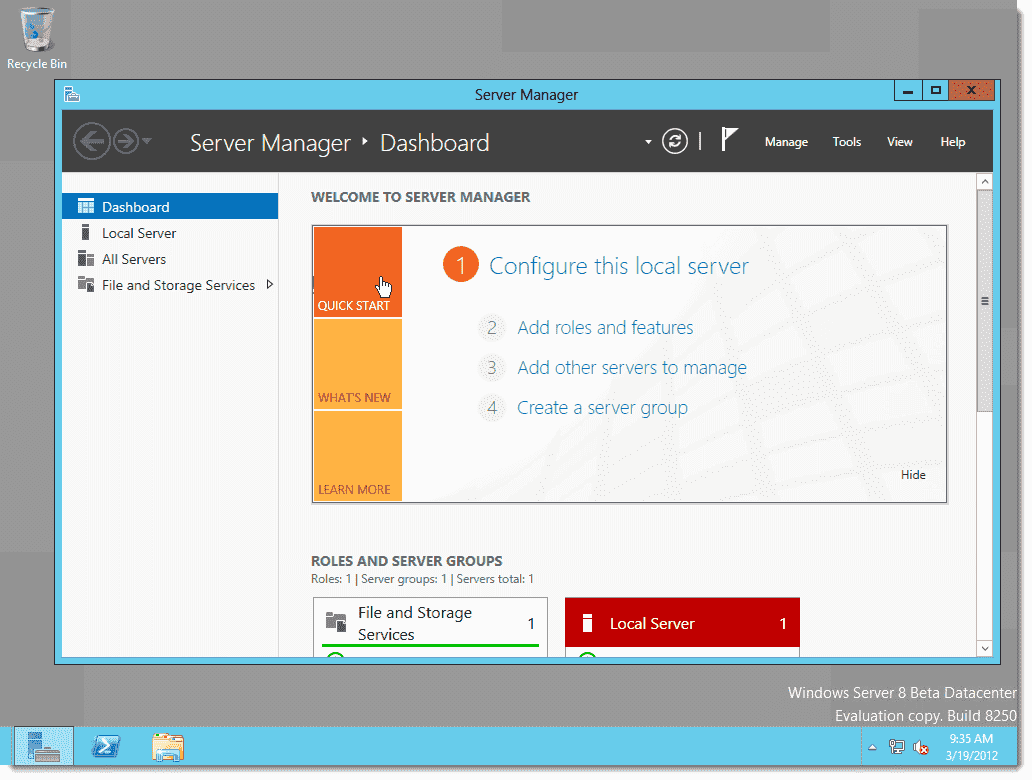Click the All Servers icon in sidebar
Viewport: 1032px width, 780px height.
coord(86,259)
